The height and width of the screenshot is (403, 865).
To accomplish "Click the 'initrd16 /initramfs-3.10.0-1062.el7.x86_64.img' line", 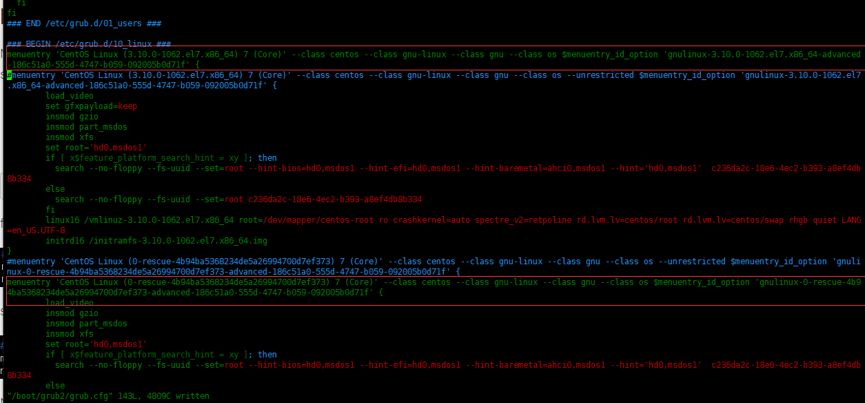I will point(154,241).
